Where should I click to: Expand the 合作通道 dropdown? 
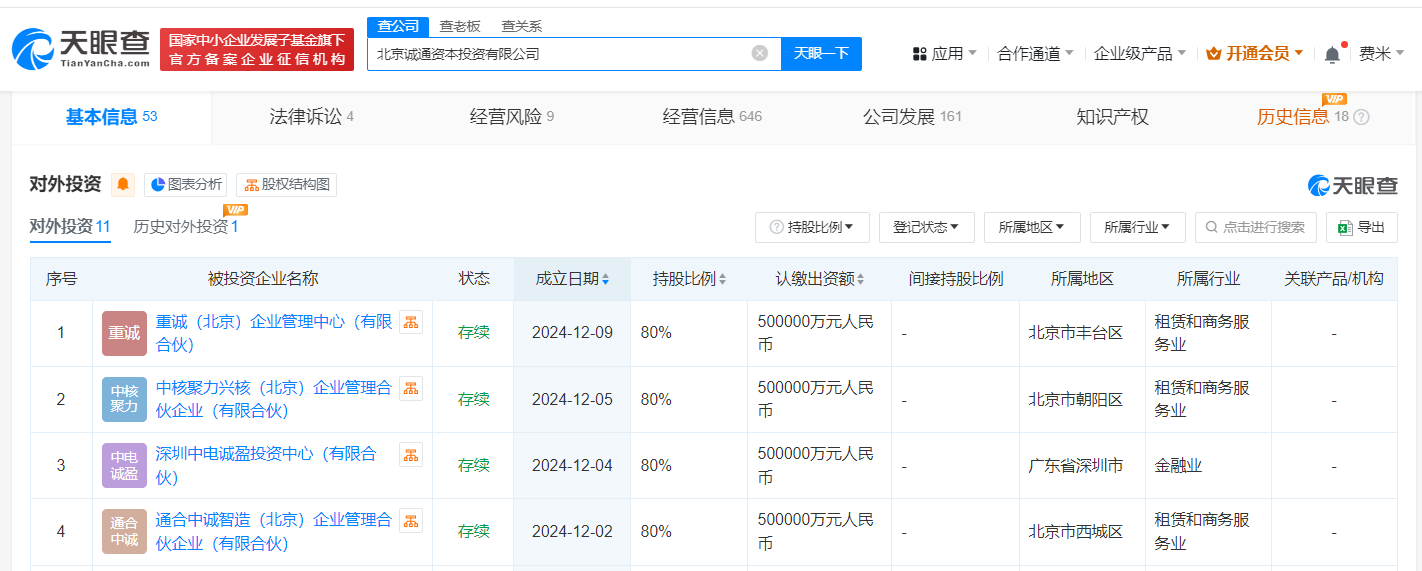(x=1035, y=53)
